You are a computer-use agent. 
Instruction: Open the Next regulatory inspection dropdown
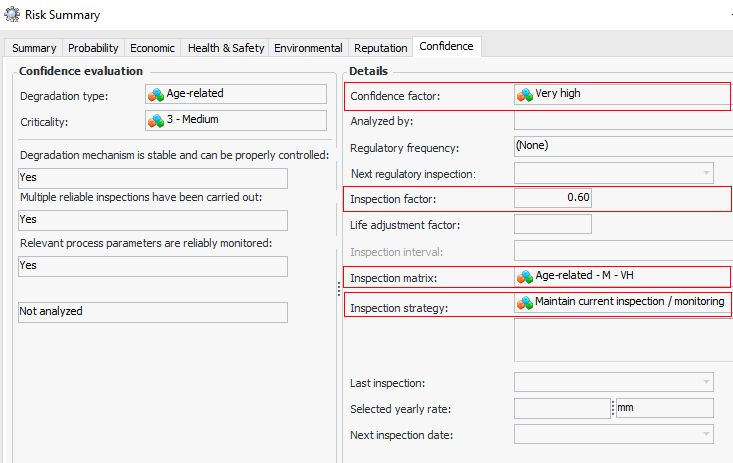click(706, 173)
